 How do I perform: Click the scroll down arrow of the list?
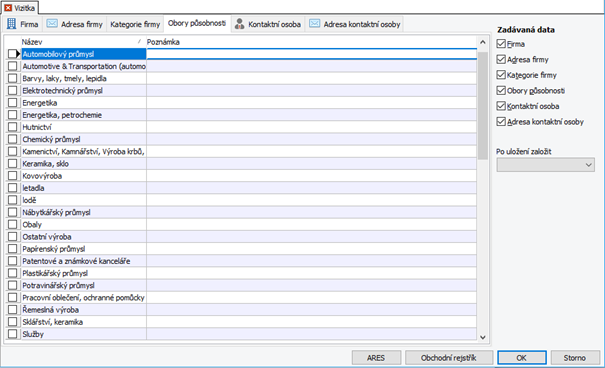pos(482,337)
